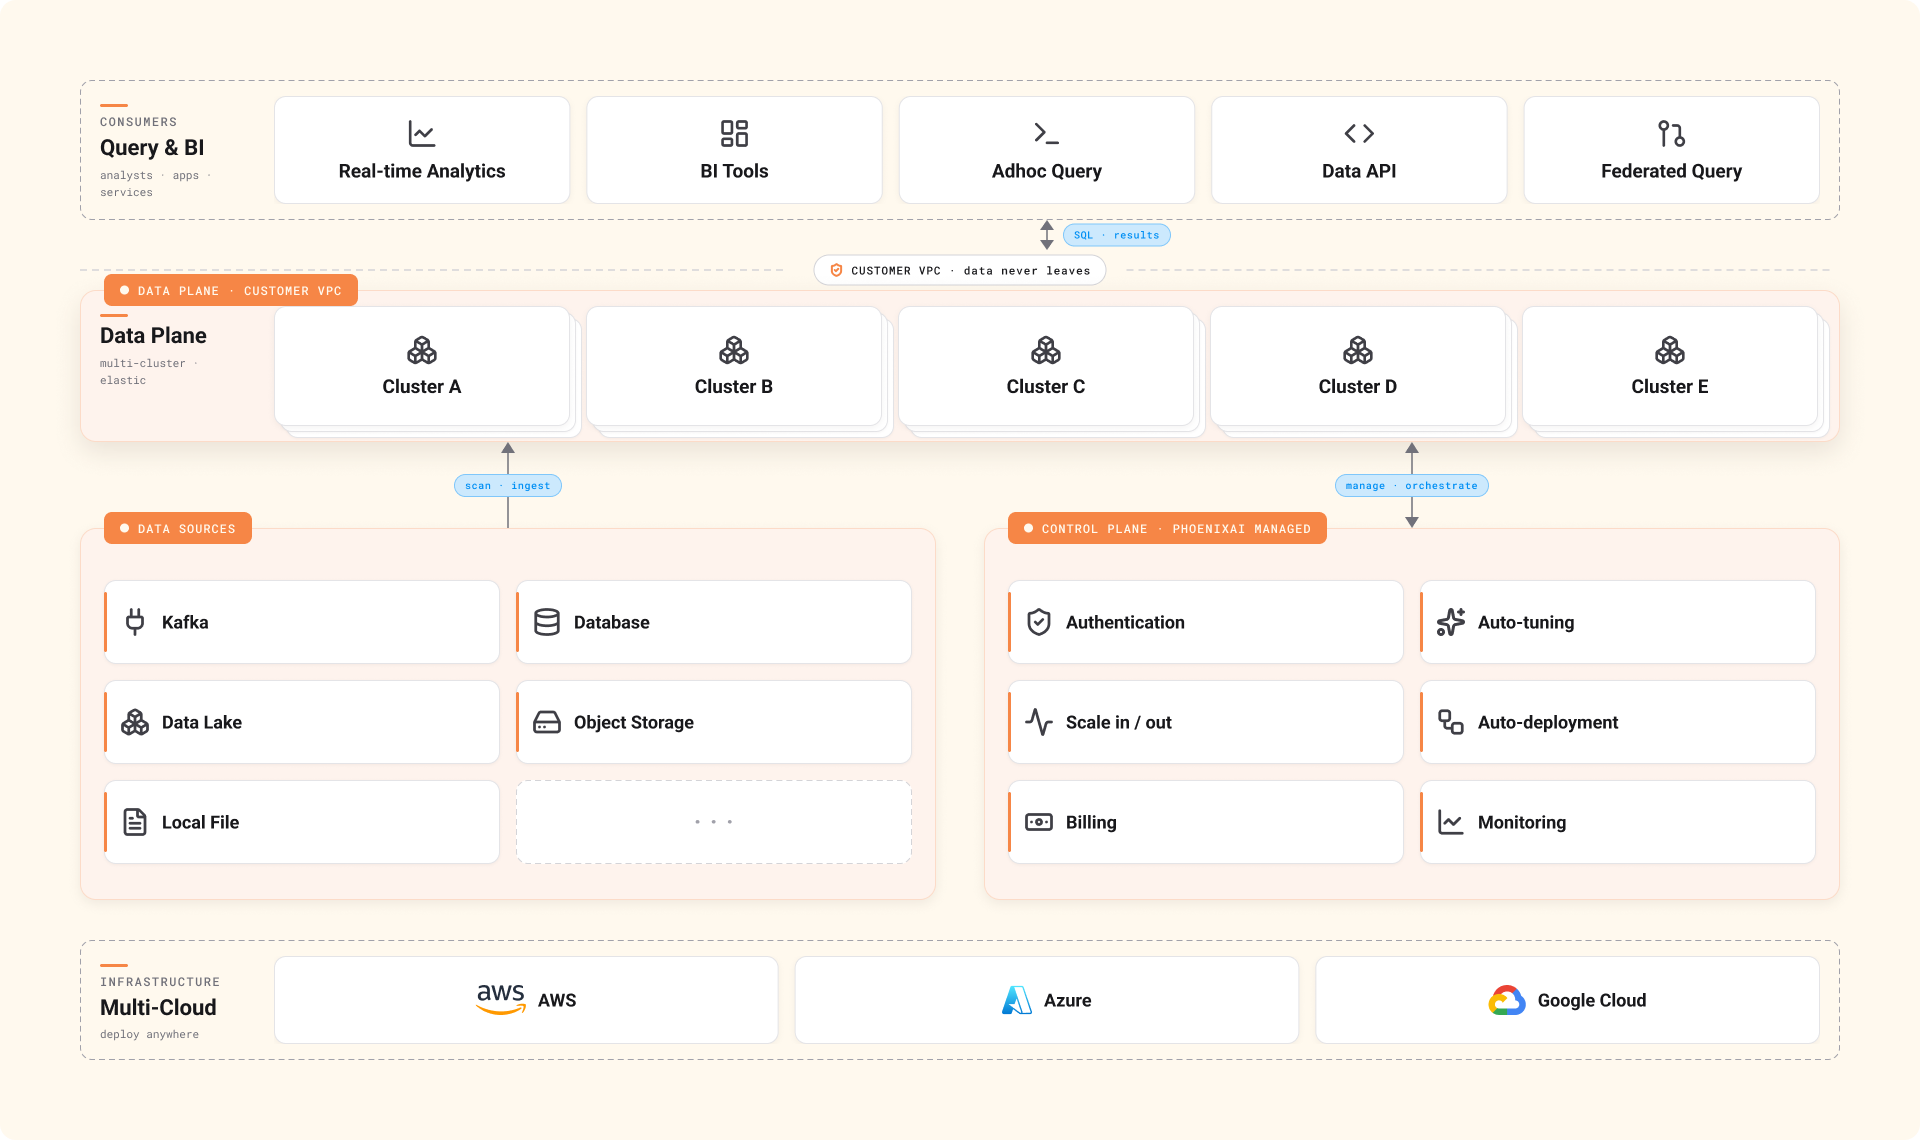The width and height of the screenshot is (1920, 1140).
Task: Click the Object Storage drive icon
Action: click(547, 722)
